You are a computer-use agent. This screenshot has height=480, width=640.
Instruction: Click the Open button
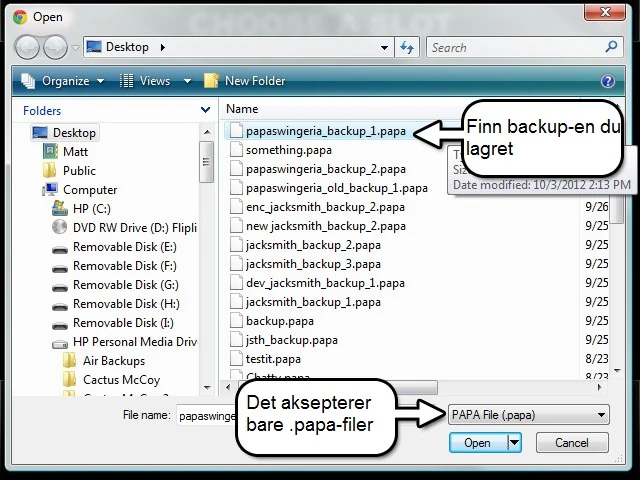(x=478, y=443)
